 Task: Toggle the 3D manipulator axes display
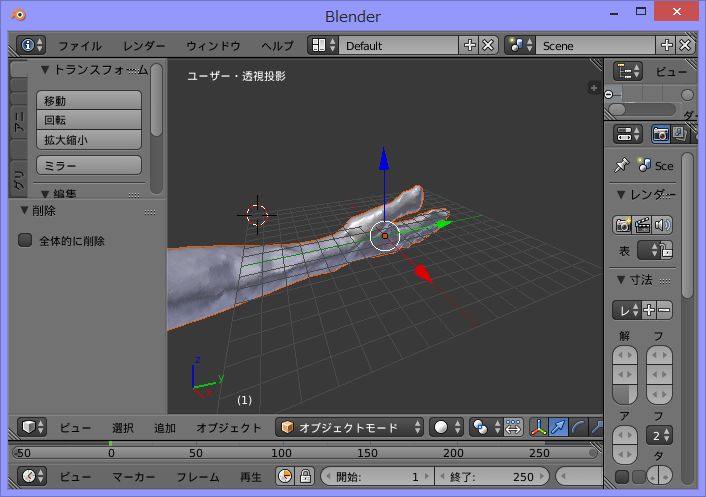pos(538,427)
